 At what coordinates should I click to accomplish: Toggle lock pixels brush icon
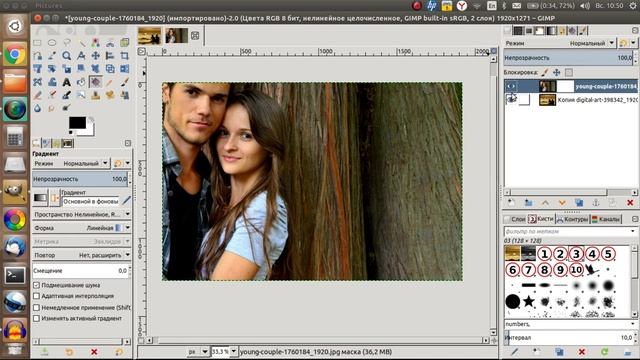tap(544, 72)
